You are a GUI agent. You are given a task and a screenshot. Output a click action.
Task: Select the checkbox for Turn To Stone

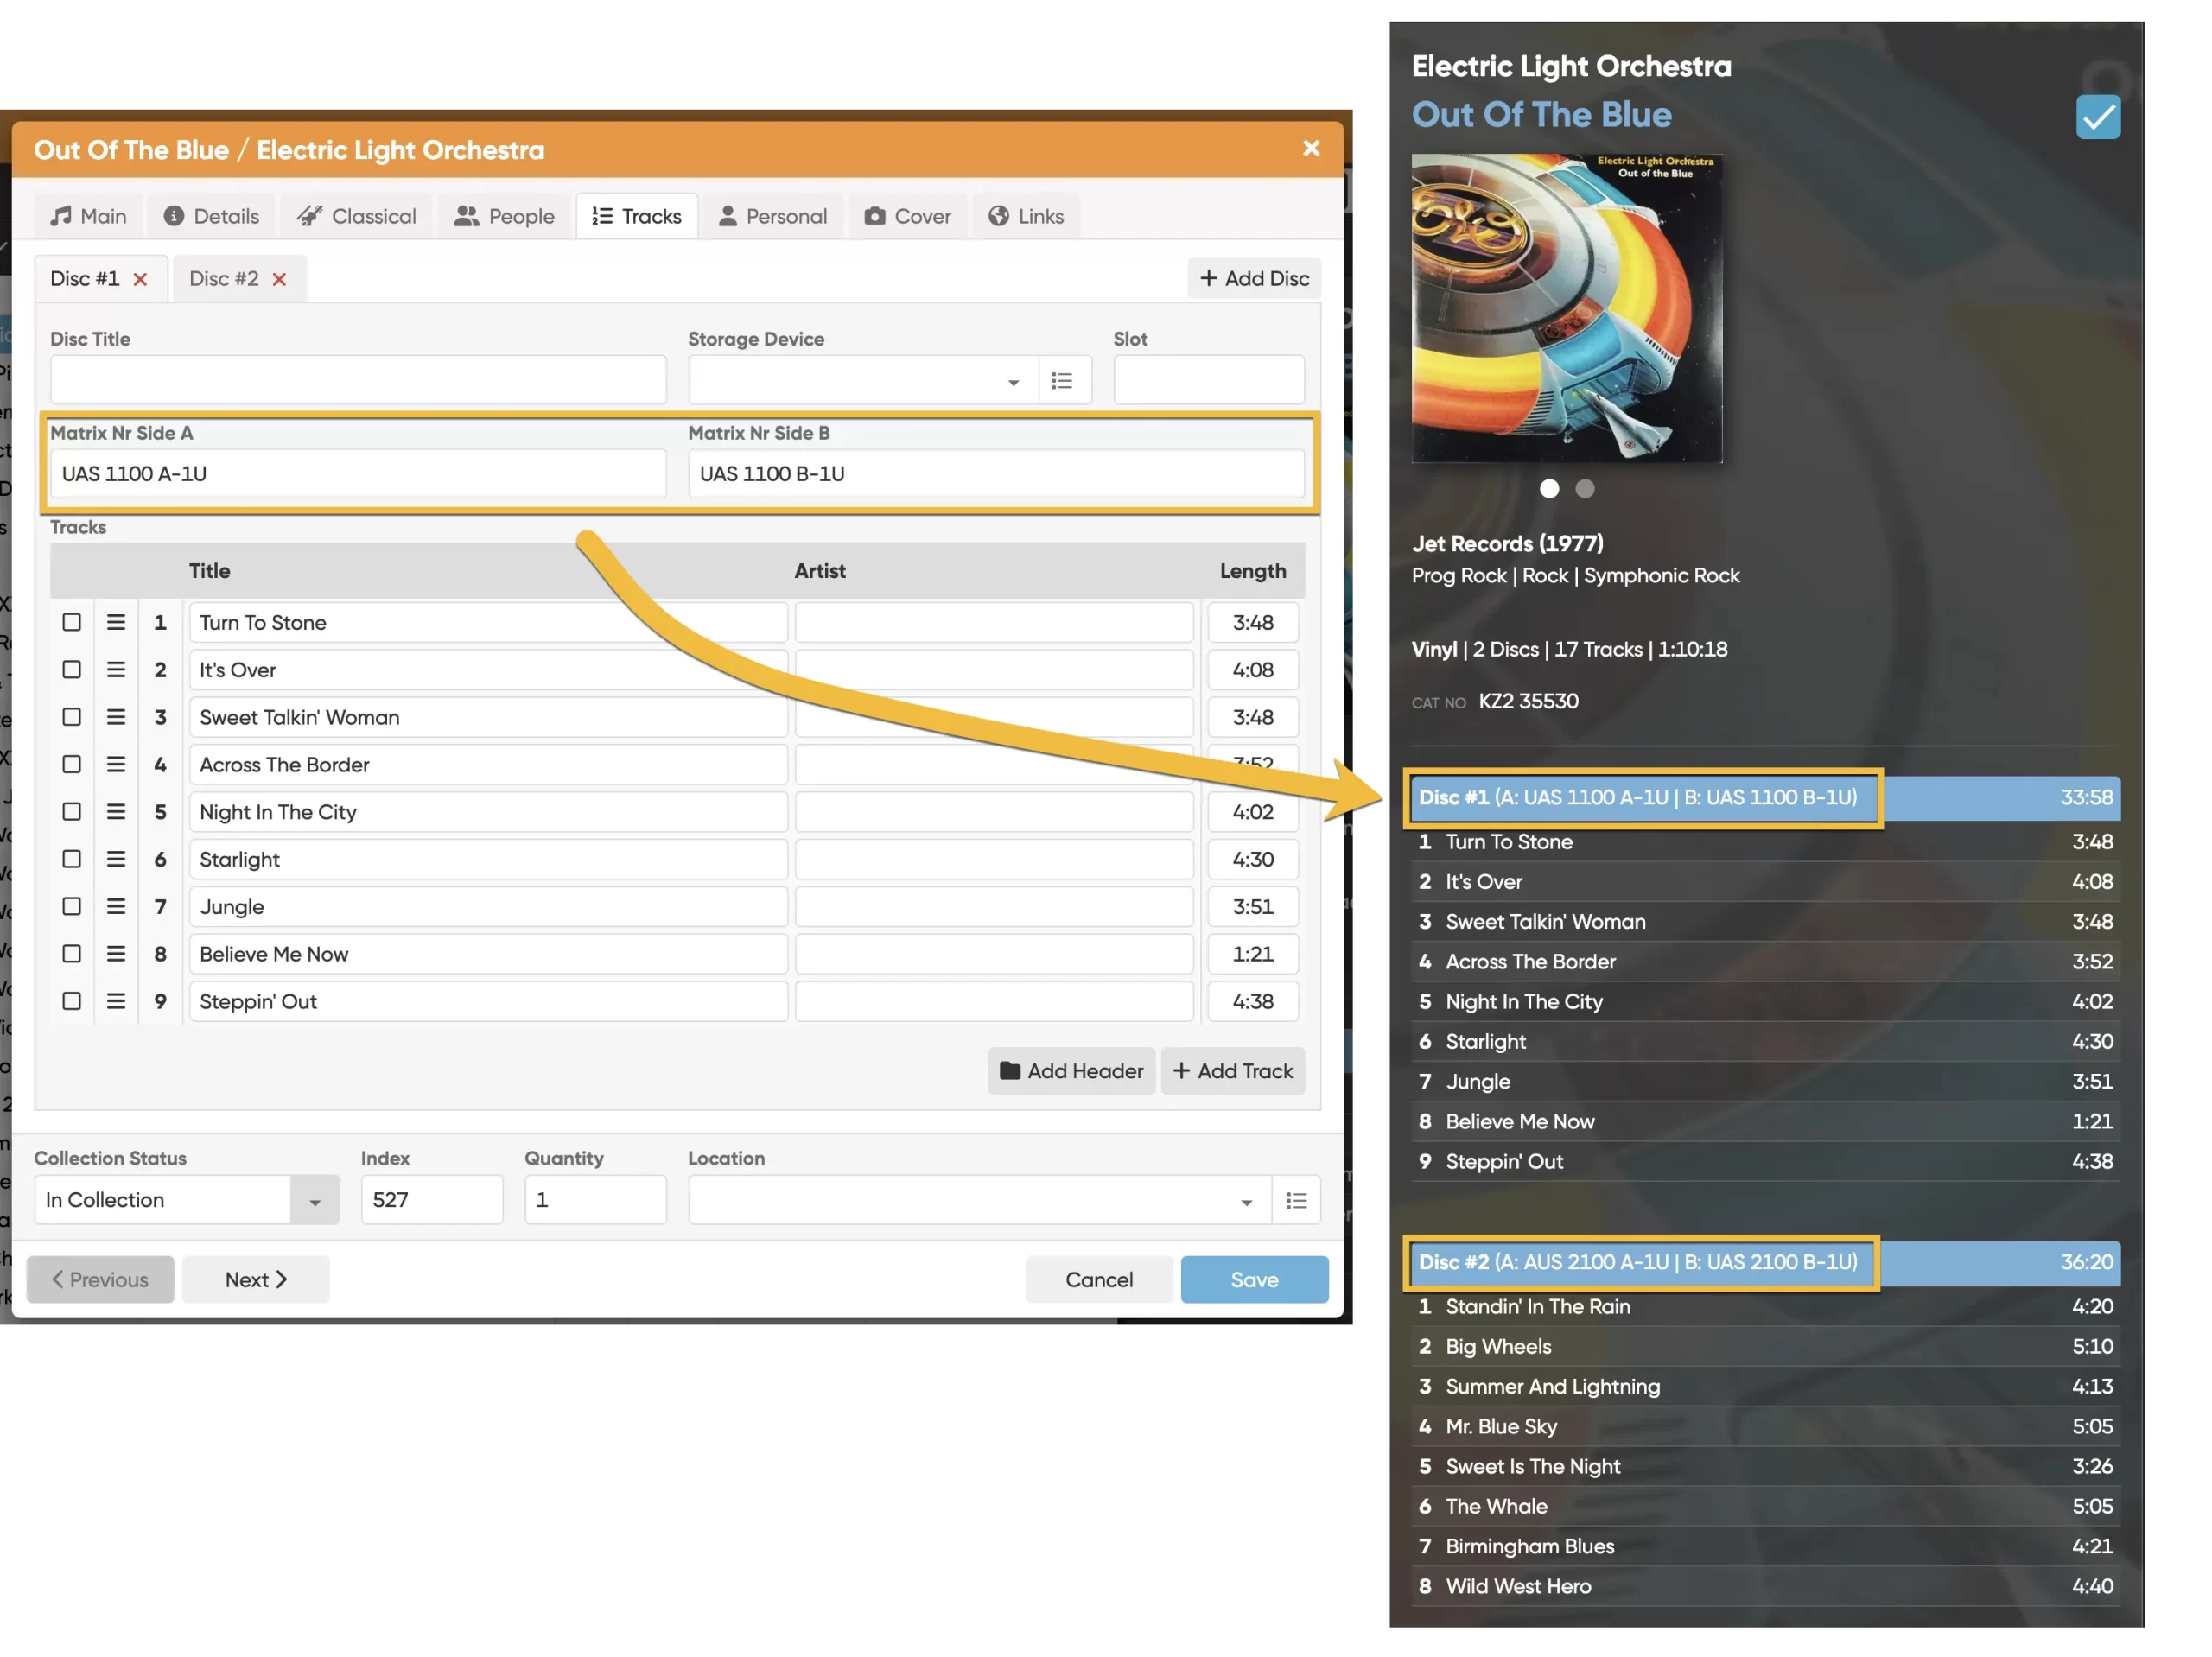coord(72,622)
